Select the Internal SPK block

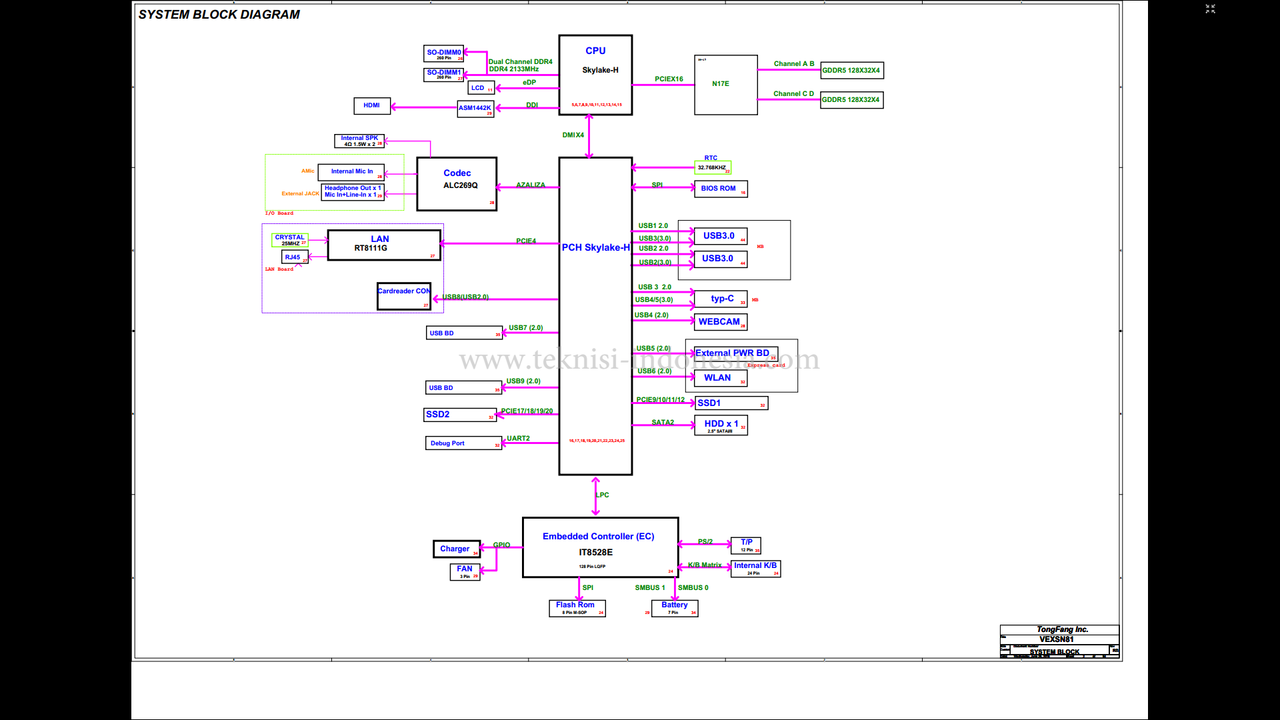point(360,141)
